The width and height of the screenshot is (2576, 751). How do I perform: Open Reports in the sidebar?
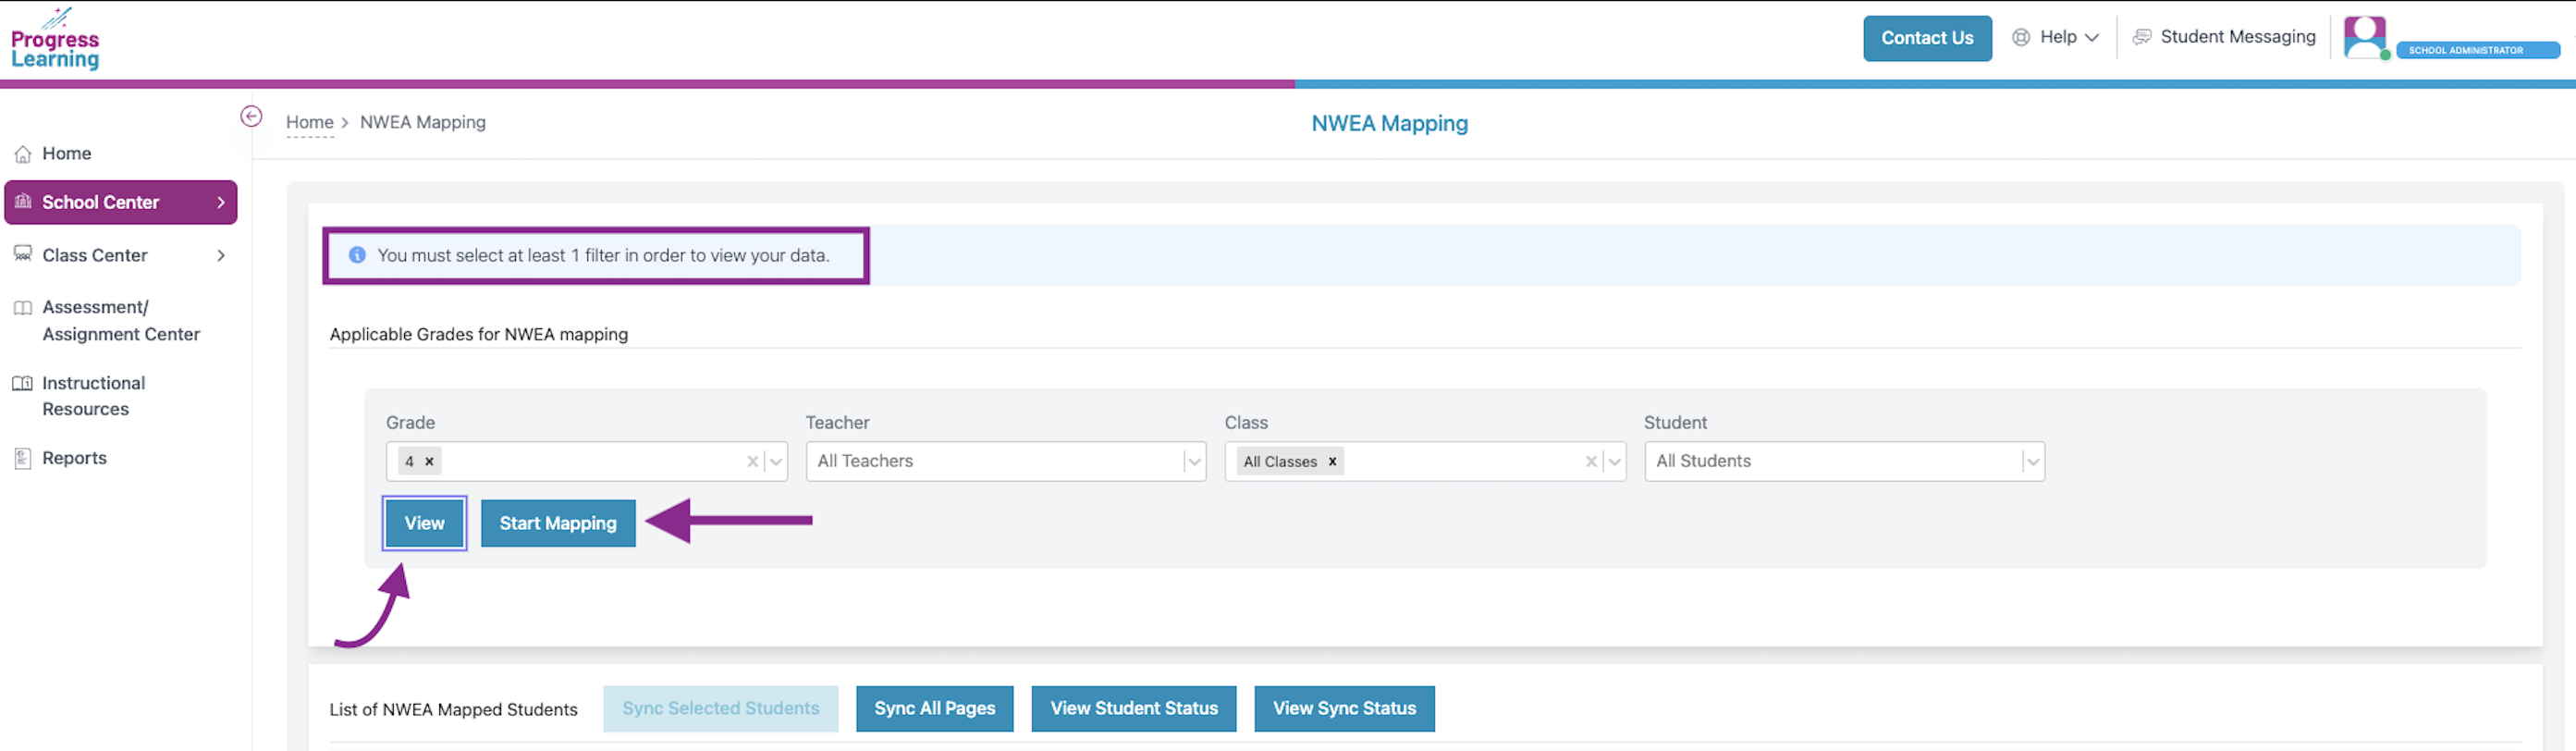75,458
